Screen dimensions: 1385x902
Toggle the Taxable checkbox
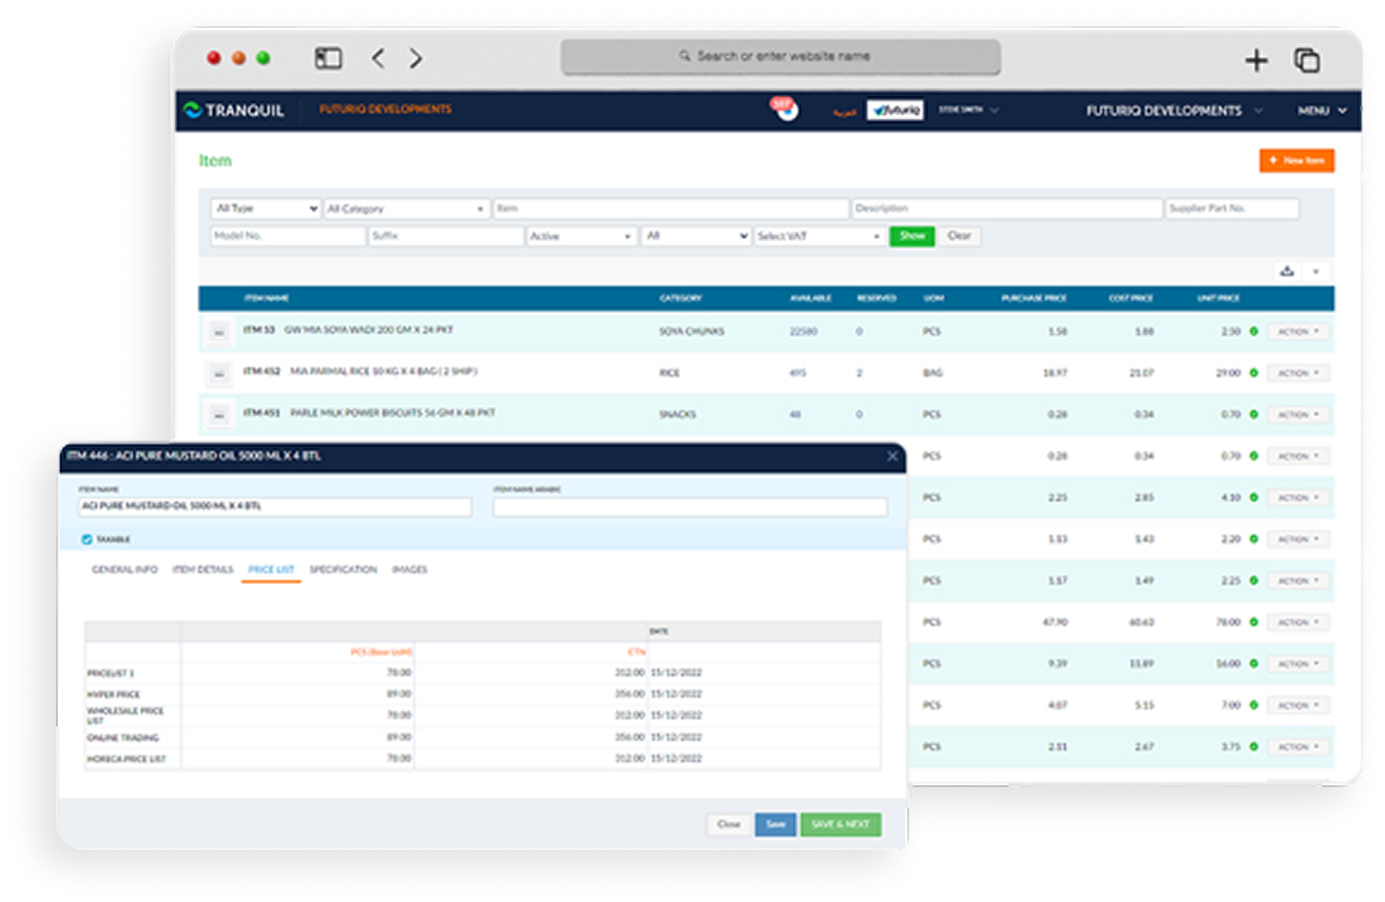click(x=87, y=540)
